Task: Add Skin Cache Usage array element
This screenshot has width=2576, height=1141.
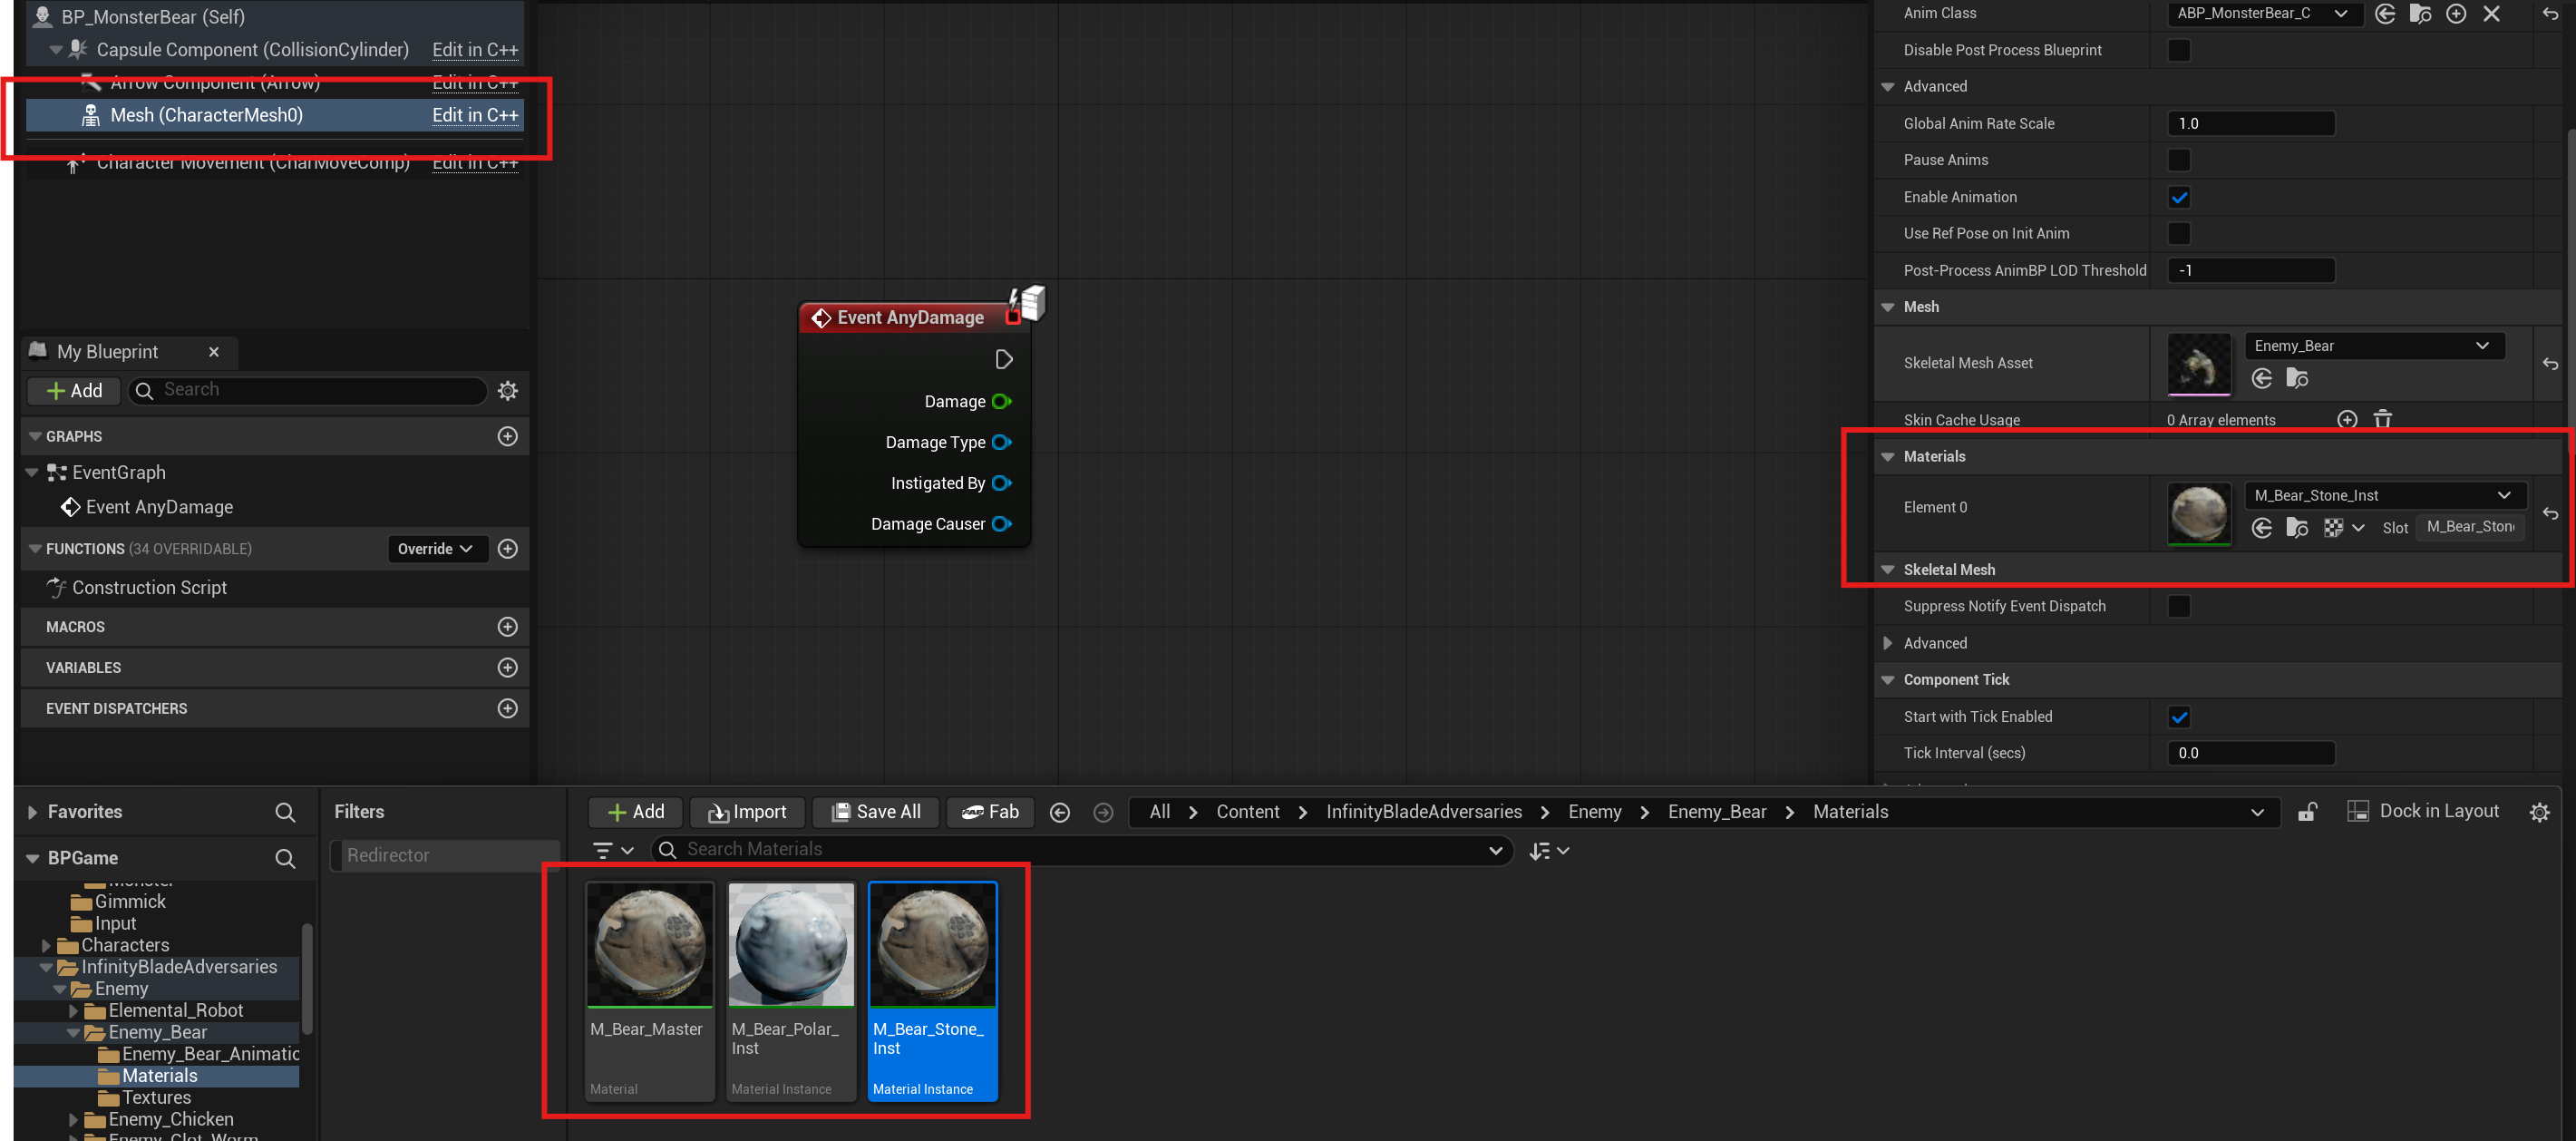Action: [x=2347, y=420]
